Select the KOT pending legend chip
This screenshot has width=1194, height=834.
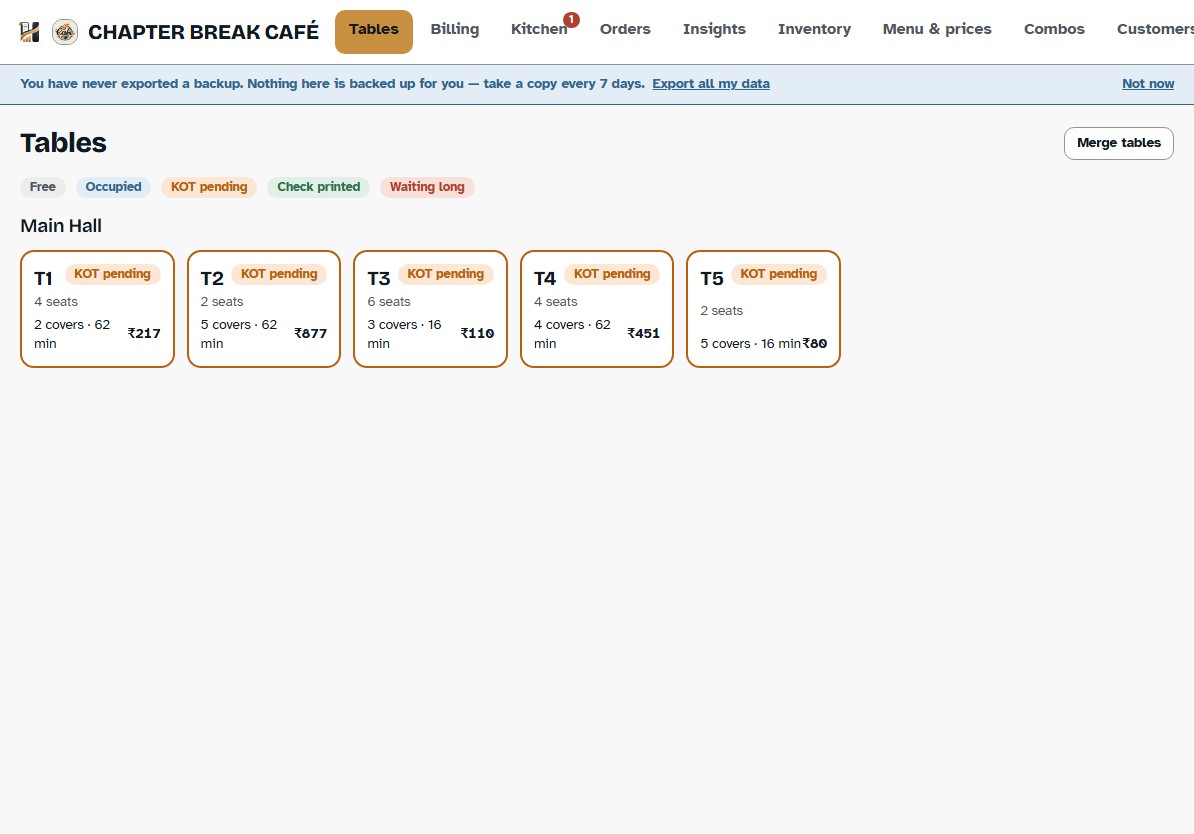pos(209,187)
